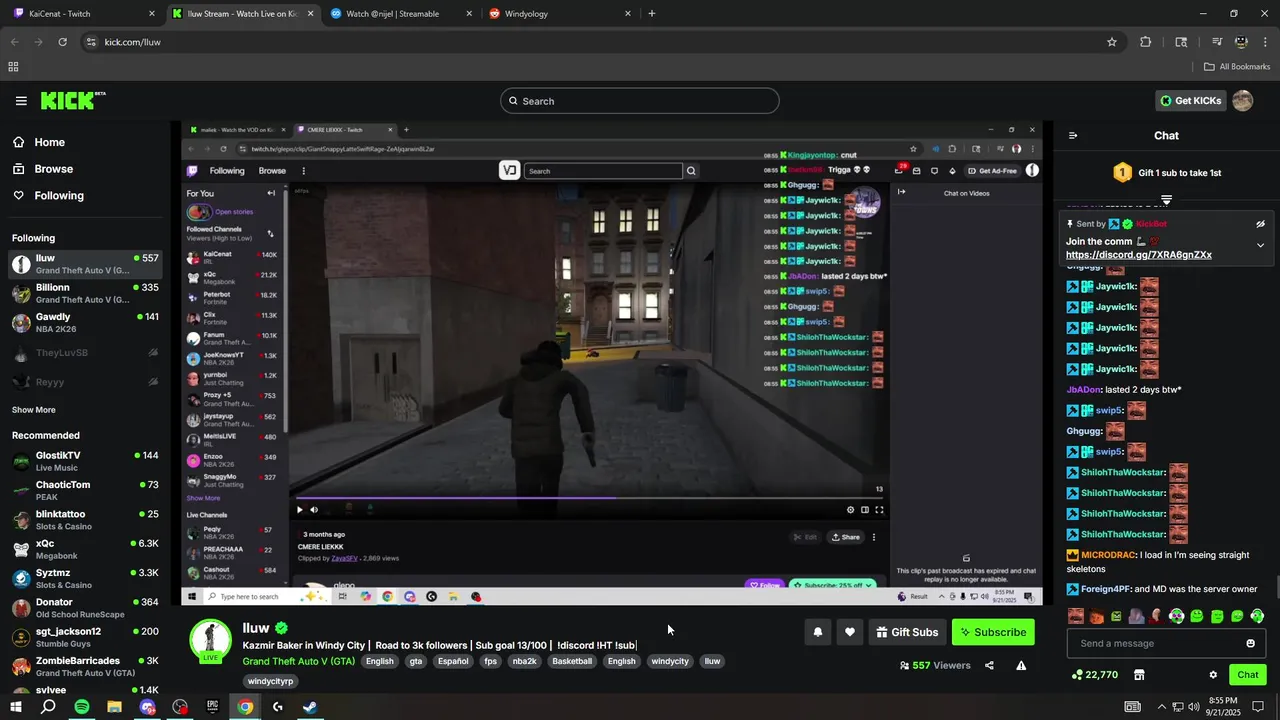Open All Bookmarks folder
The image size is (1280, 720).
point(1237,67)
